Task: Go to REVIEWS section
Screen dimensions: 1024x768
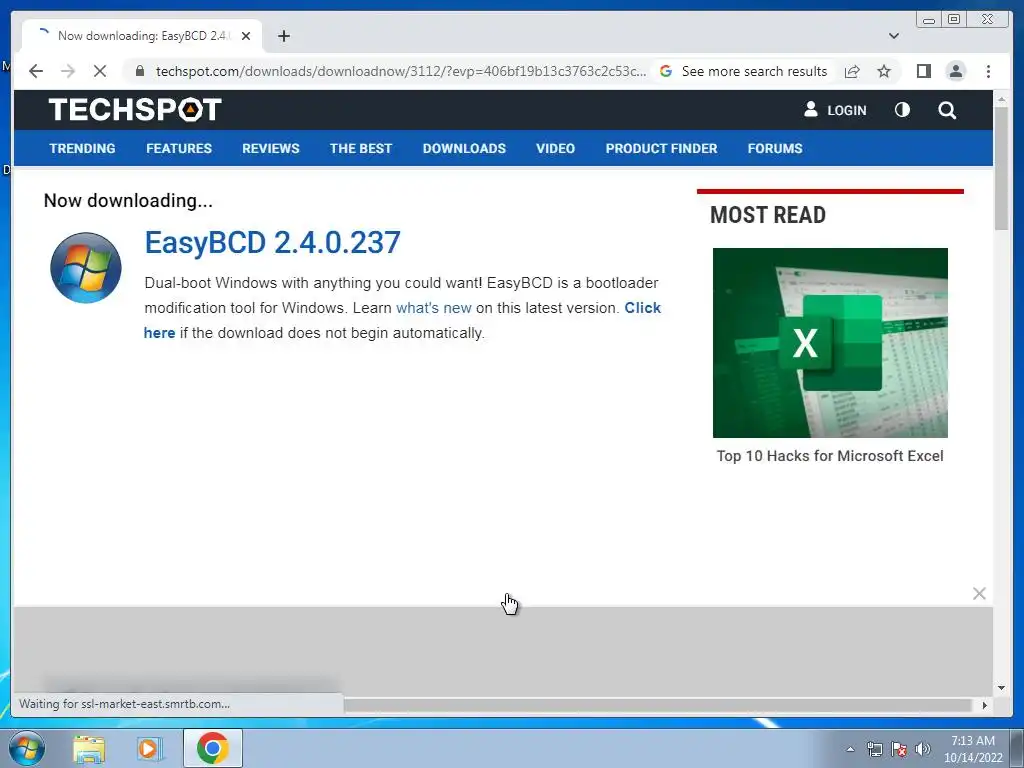Action: coord(270,148)
